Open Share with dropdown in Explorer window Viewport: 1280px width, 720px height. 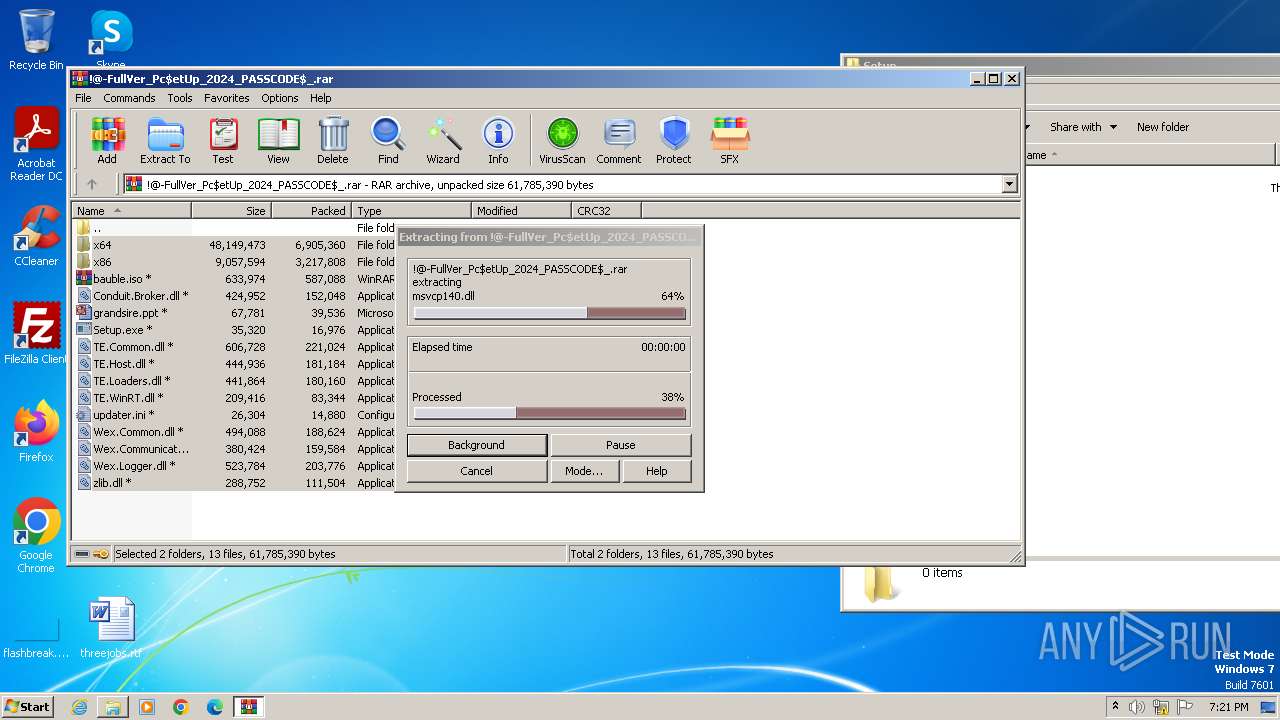1083,127
